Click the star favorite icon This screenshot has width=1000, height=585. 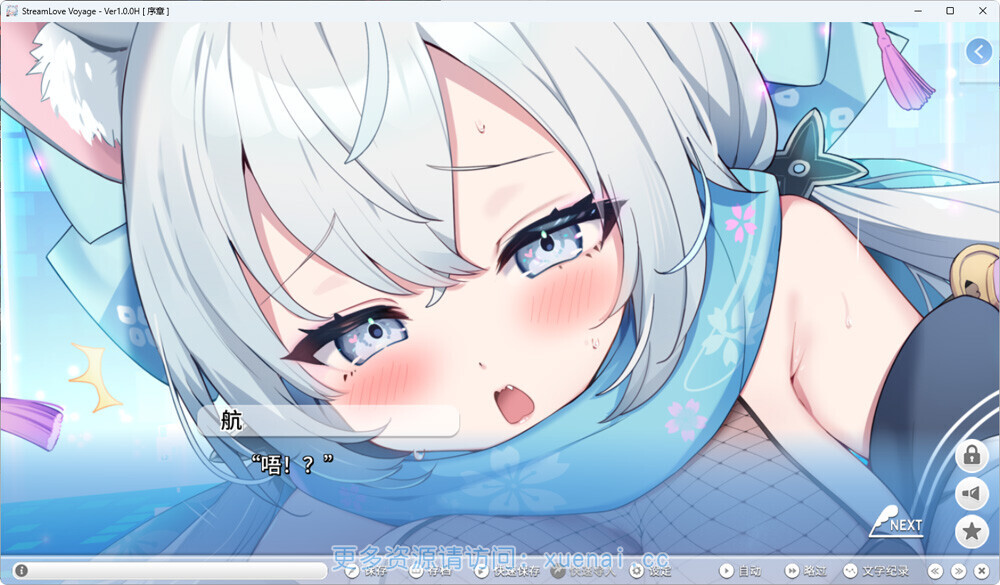[x=971, y=531]
